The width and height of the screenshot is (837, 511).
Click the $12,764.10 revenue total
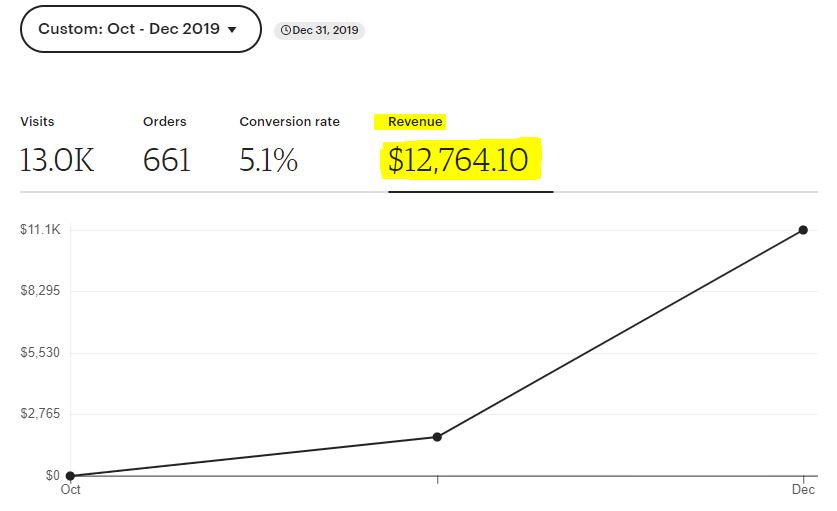click(458, 160)
